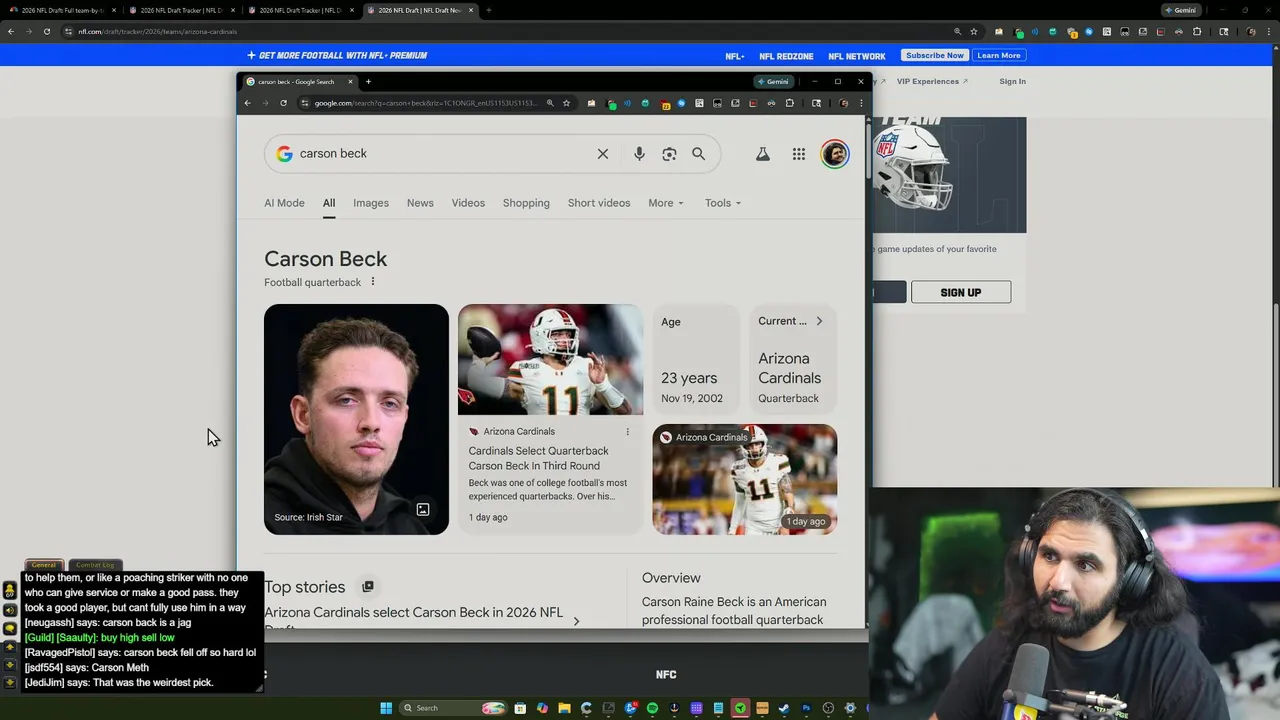Open Spotify from the taskbar
The image size is (1280, 720).
click(652, 708)
